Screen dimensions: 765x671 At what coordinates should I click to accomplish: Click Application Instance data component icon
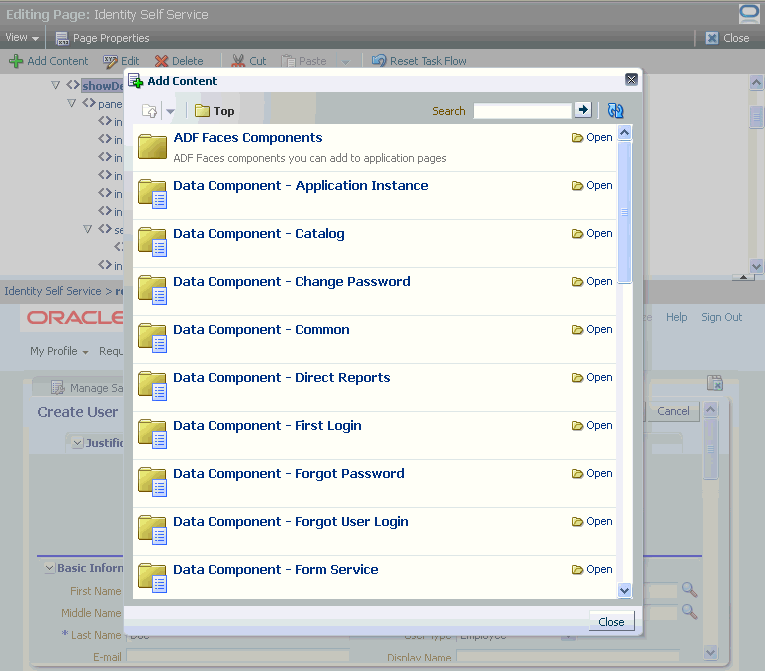tap(152, 194)
